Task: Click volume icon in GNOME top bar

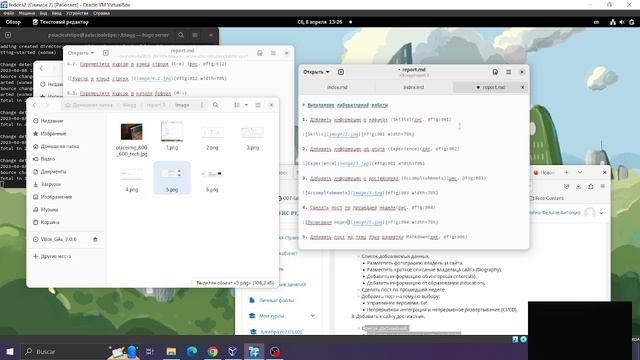Action: click(622, 22)
